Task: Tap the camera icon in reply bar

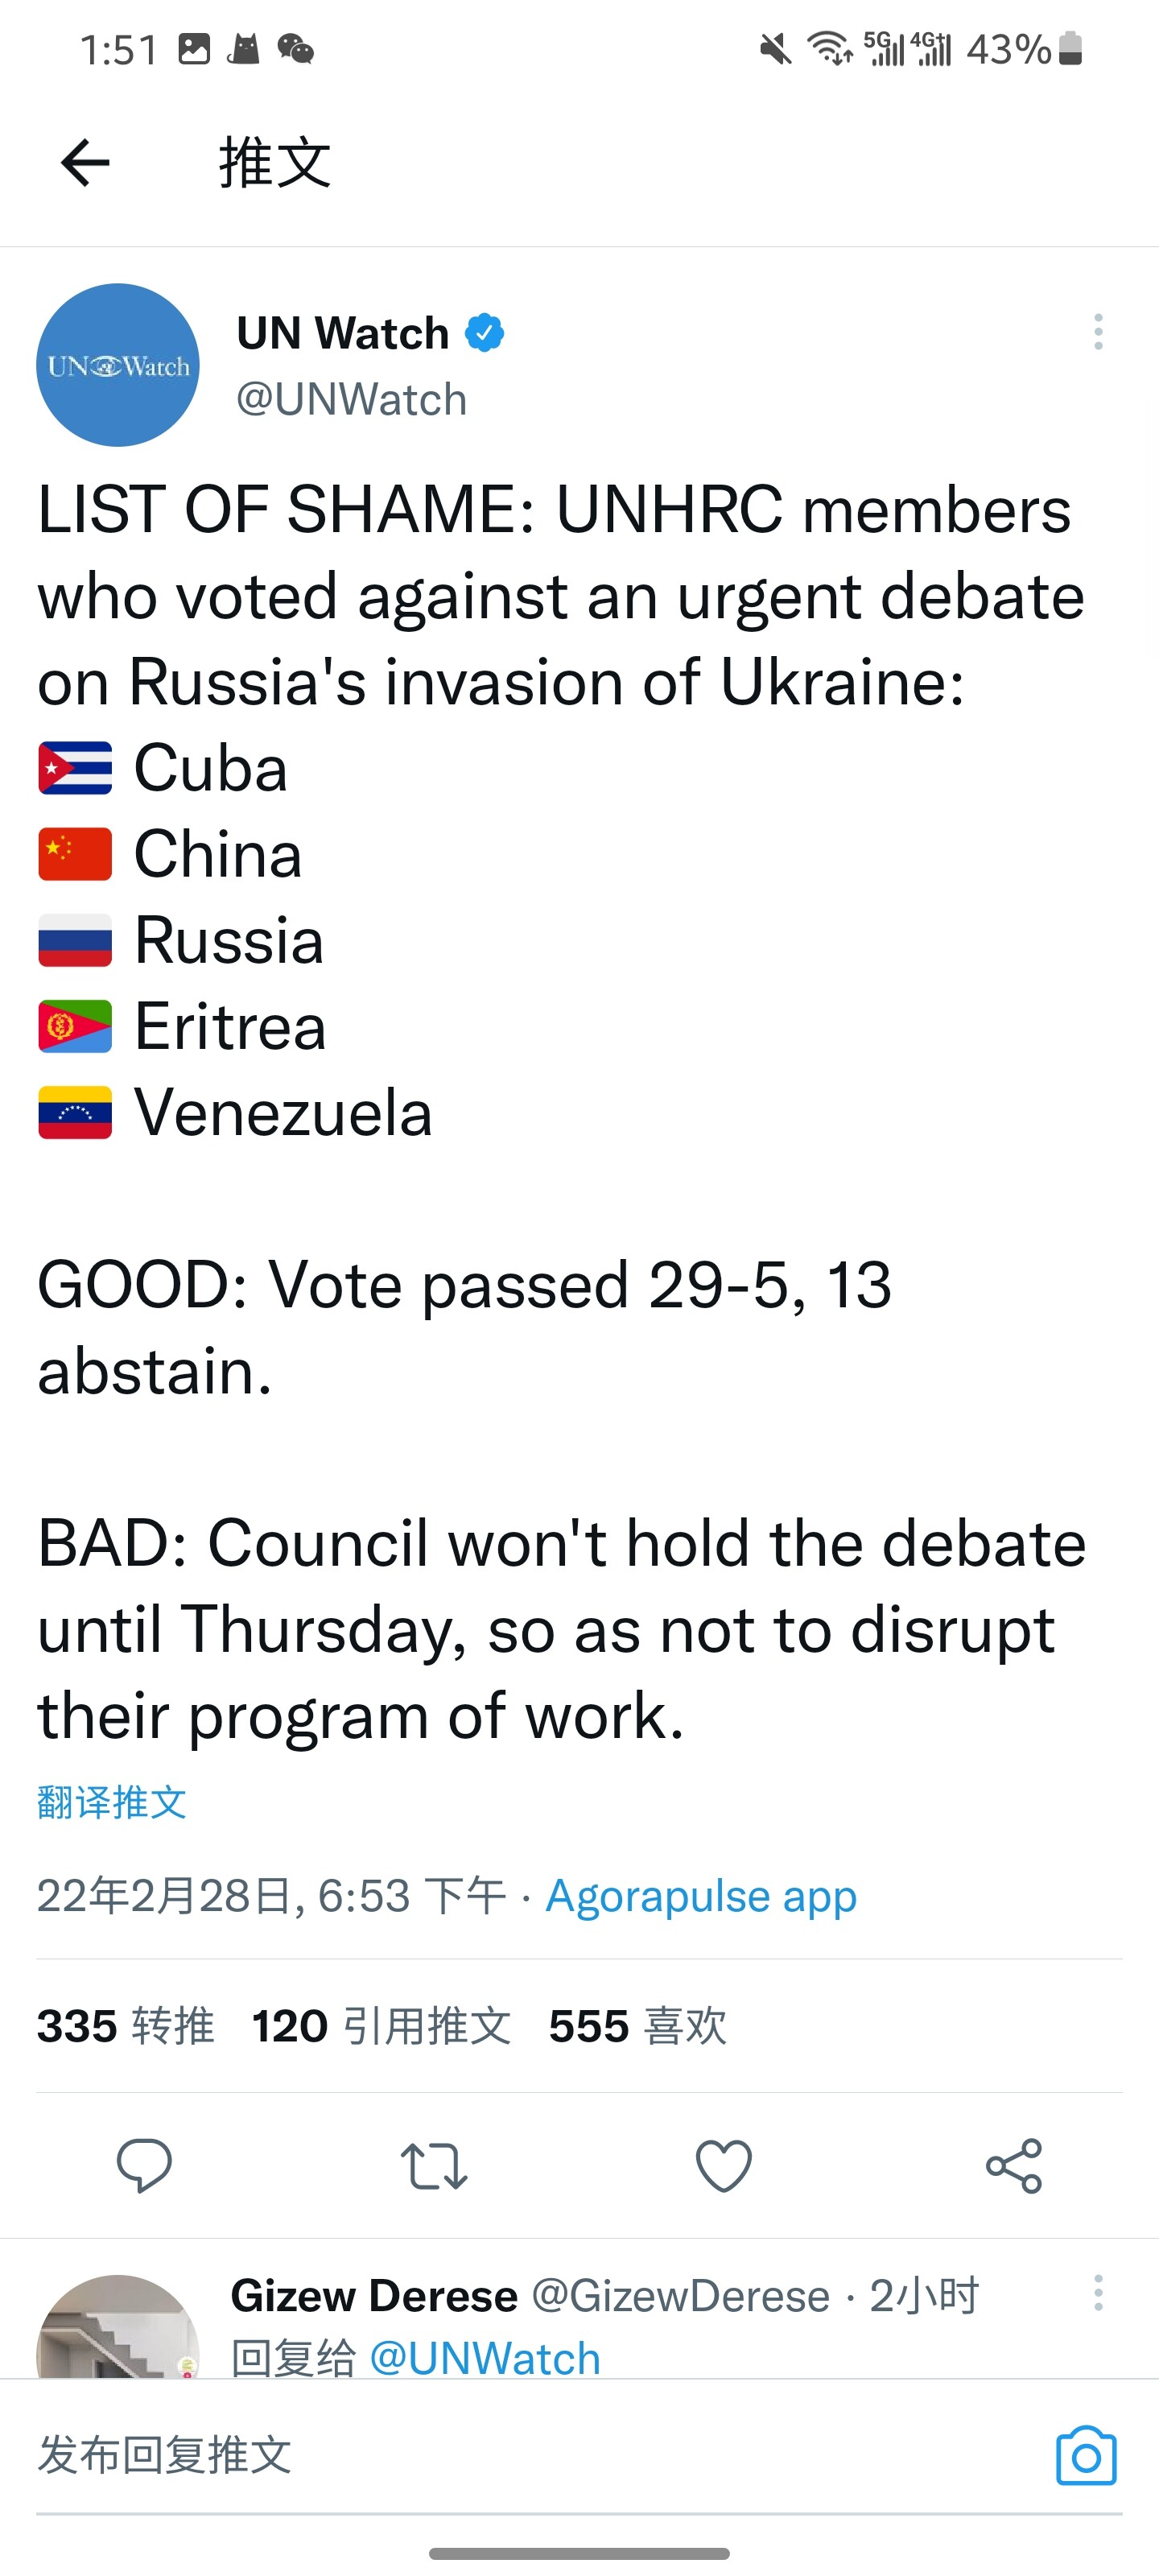Action: click(1087, 2455)
